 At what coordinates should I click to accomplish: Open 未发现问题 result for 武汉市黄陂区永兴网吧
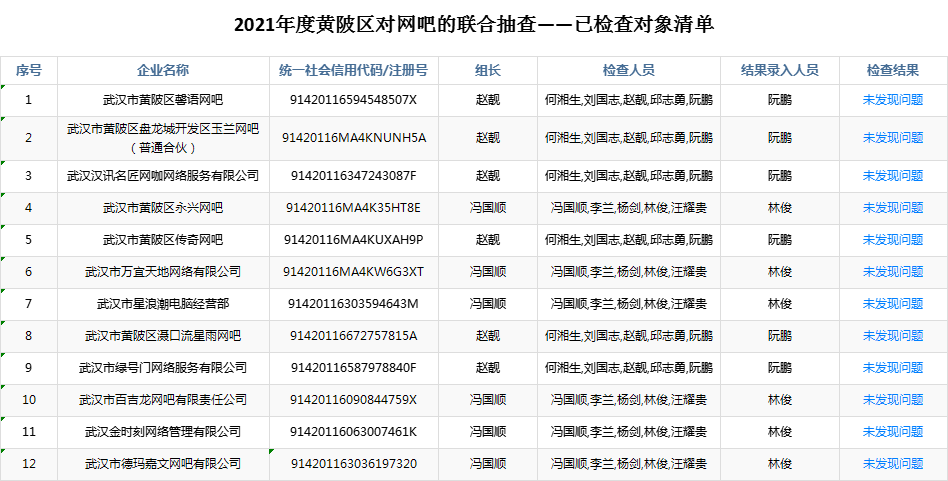892,208
